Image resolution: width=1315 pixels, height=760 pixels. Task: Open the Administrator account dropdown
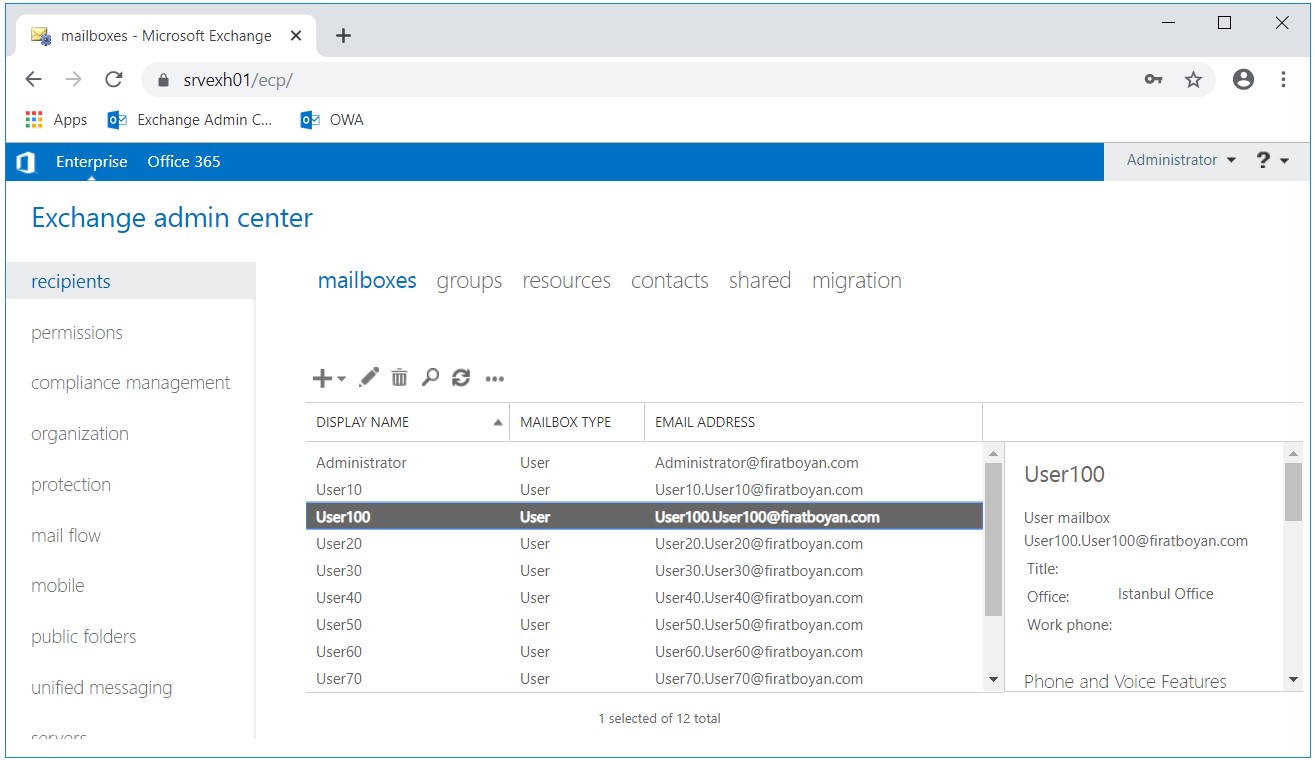(1181, 160)
